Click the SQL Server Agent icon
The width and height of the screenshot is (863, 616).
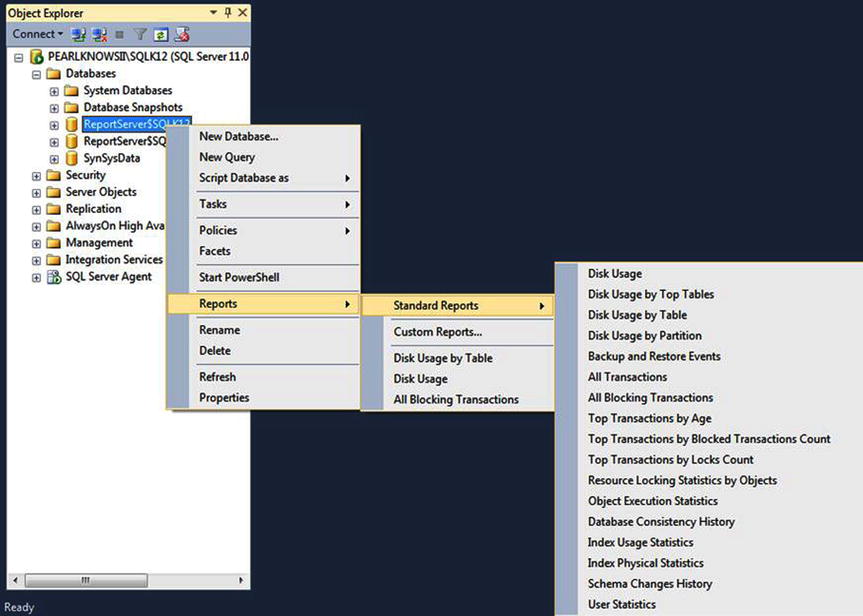(53, 277)
